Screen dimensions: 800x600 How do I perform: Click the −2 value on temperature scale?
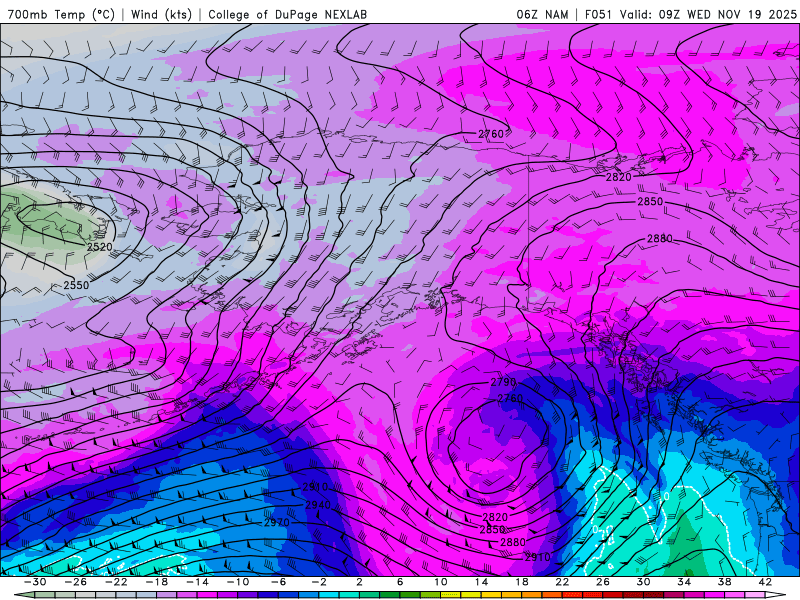click(x=319, y=582)
